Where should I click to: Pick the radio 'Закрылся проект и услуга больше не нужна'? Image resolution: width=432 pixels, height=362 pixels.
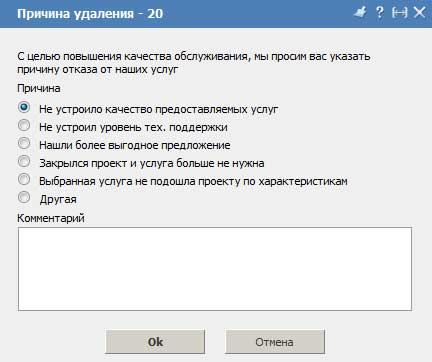click(24, 161)
